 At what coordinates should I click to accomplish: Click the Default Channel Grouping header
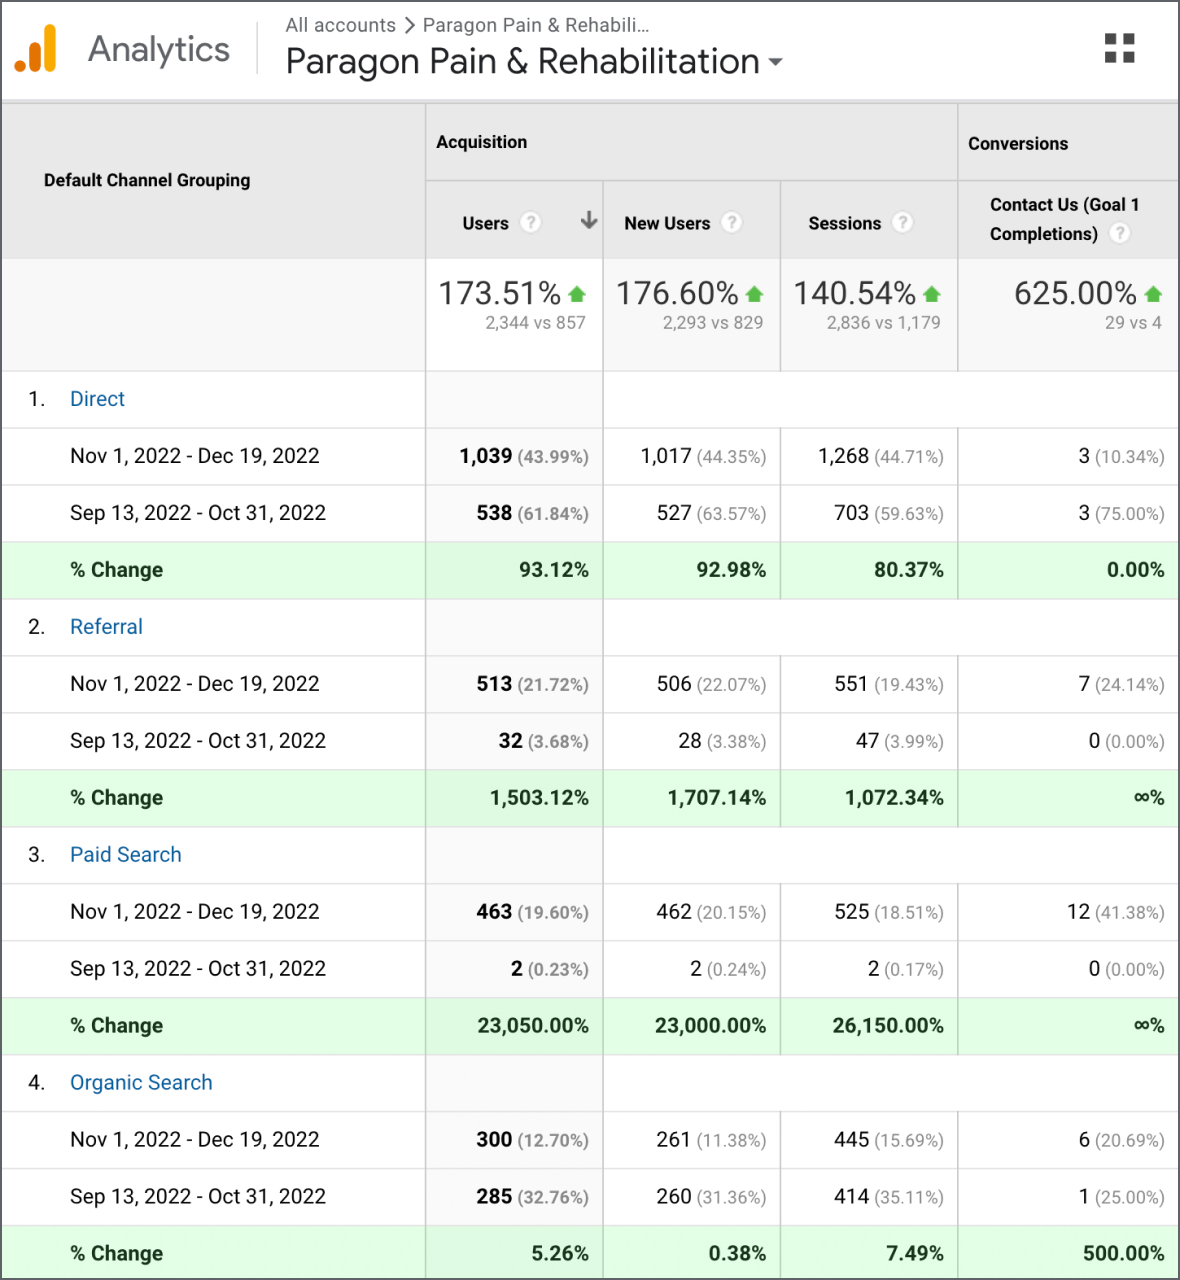tap(147, 180)
